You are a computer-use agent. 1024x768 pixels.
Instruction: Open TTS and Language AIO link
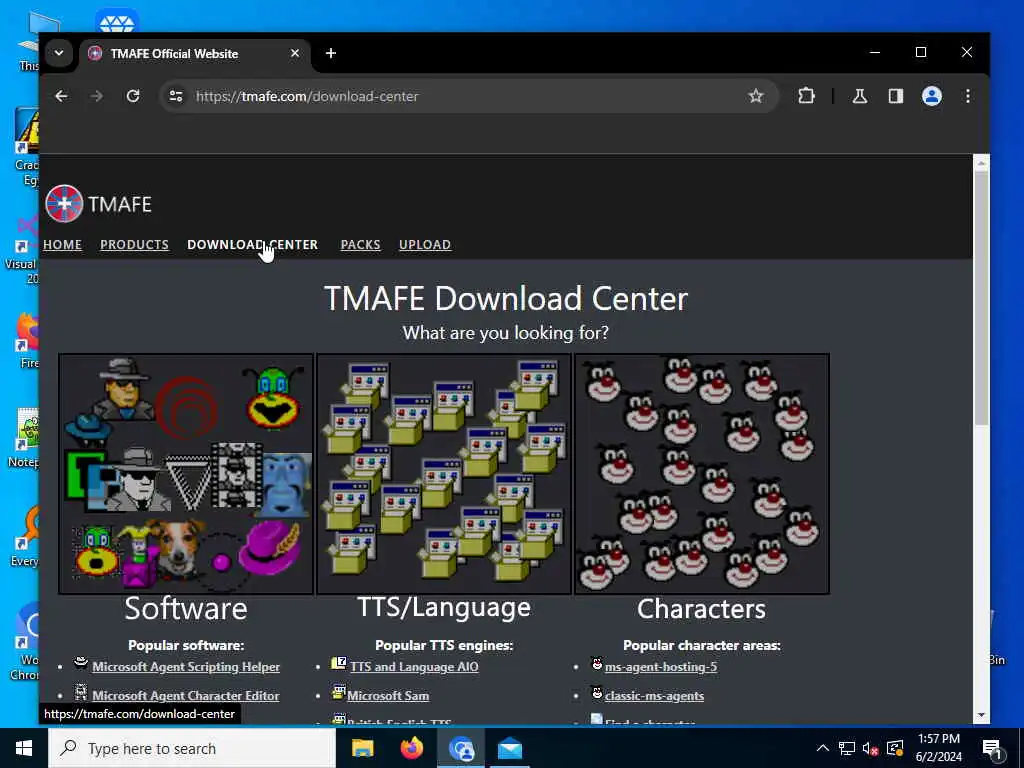[414, 667]
